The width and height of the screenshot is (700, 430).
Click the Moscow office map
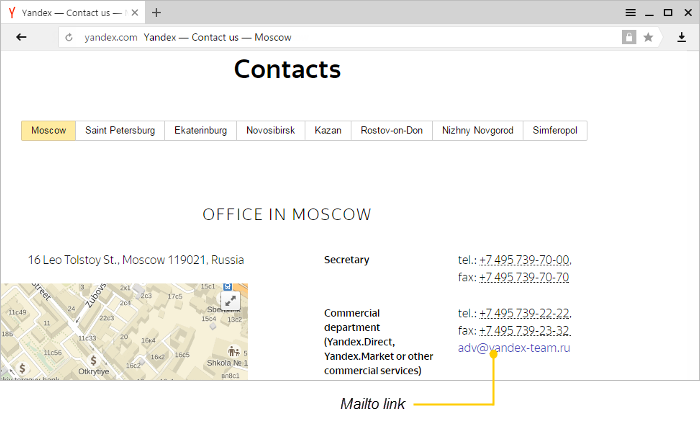[x=124, y=332]
